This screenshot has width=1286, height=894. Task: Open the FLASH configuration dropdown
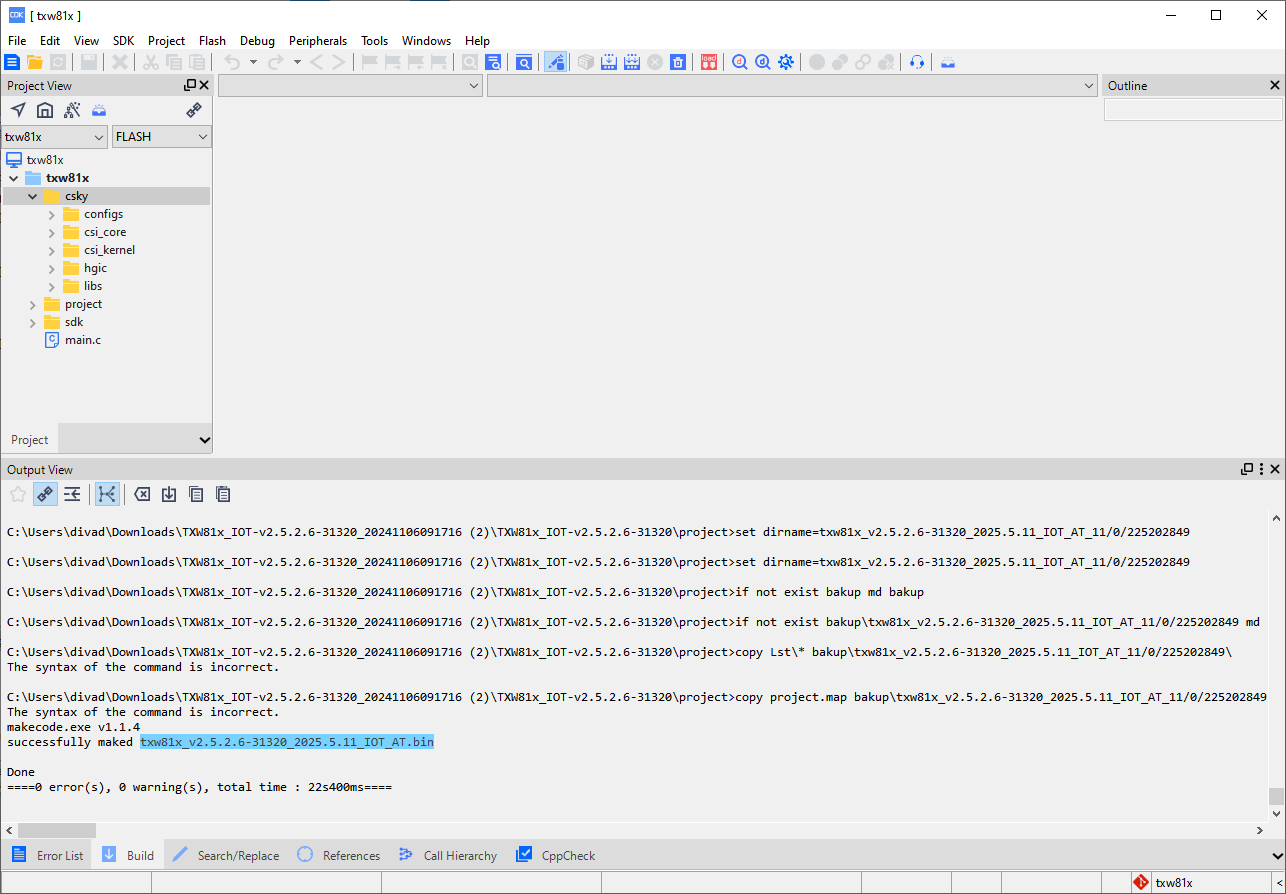tap(162, 136)
